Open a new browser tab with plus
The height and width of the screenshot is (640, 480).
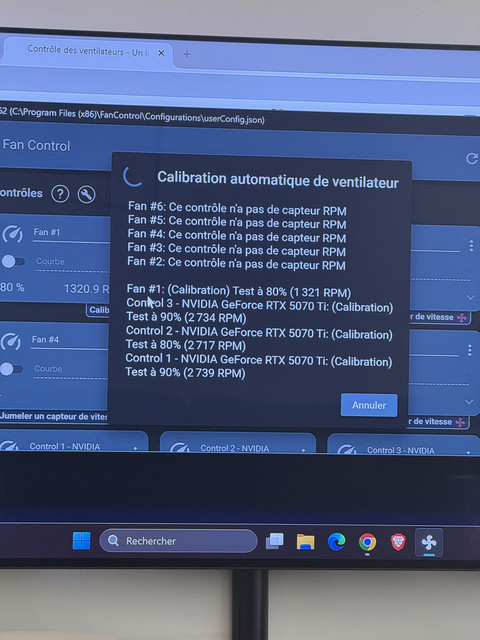(187, 54)
